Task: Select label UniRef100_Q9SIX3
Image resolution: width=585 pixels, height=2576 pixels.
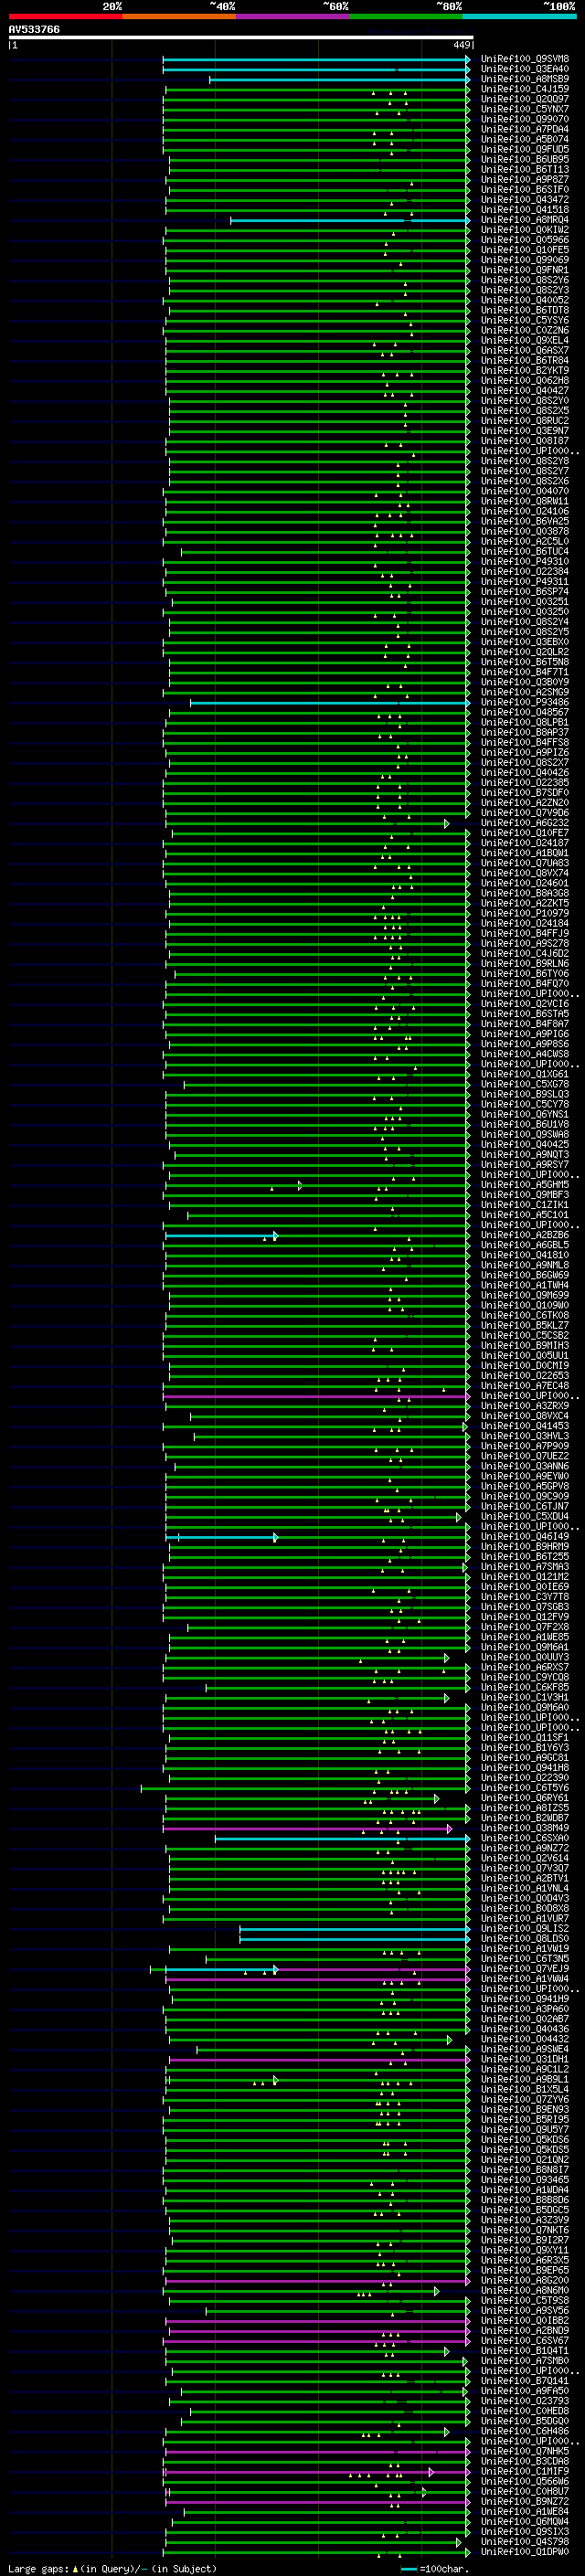Action: click(x=524, y=2532)
